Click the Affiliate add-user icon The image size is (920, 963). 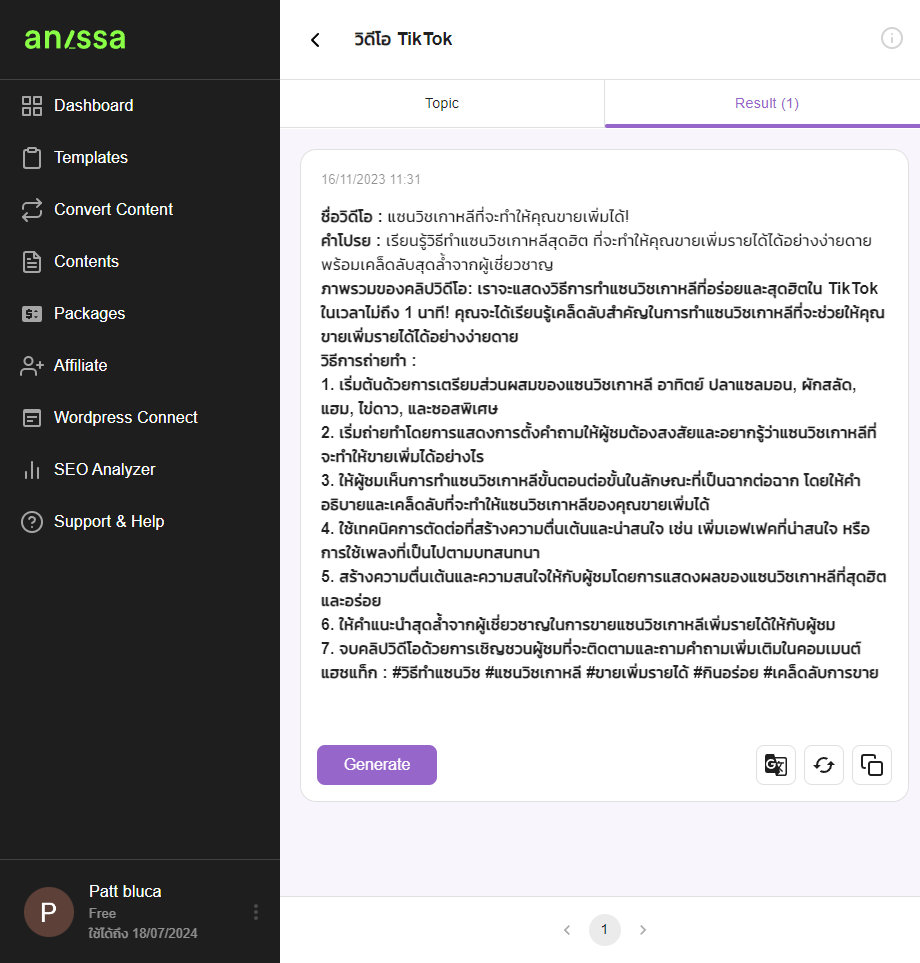pyautogui.click(x=32, y=365)
